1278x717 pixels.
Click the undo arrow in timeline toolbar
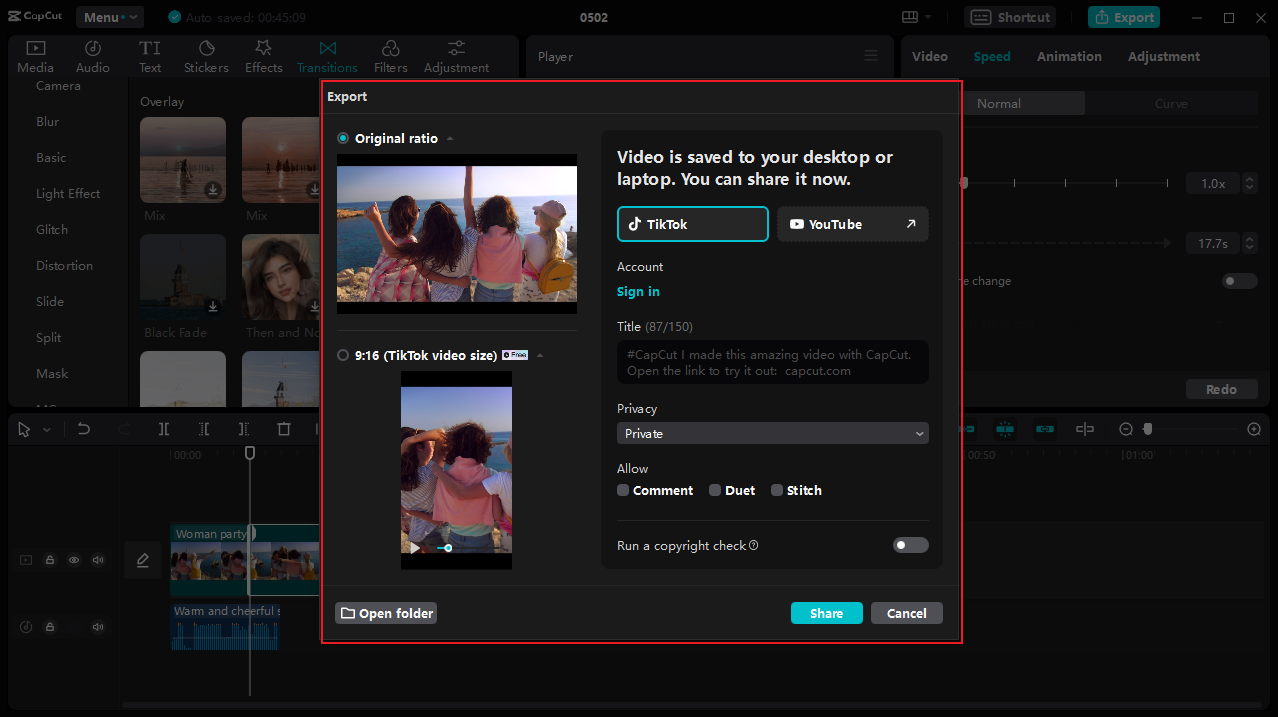[84, 429]
